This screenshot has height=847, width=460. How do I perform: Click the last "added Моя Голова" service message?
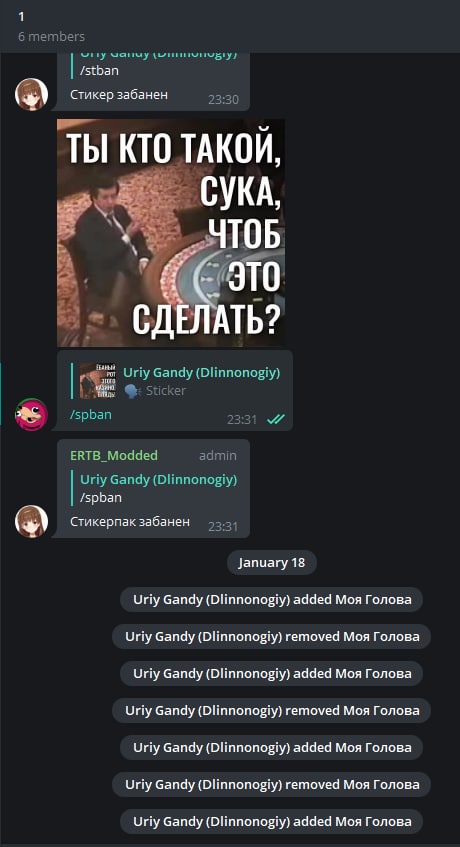click(272, 822)
